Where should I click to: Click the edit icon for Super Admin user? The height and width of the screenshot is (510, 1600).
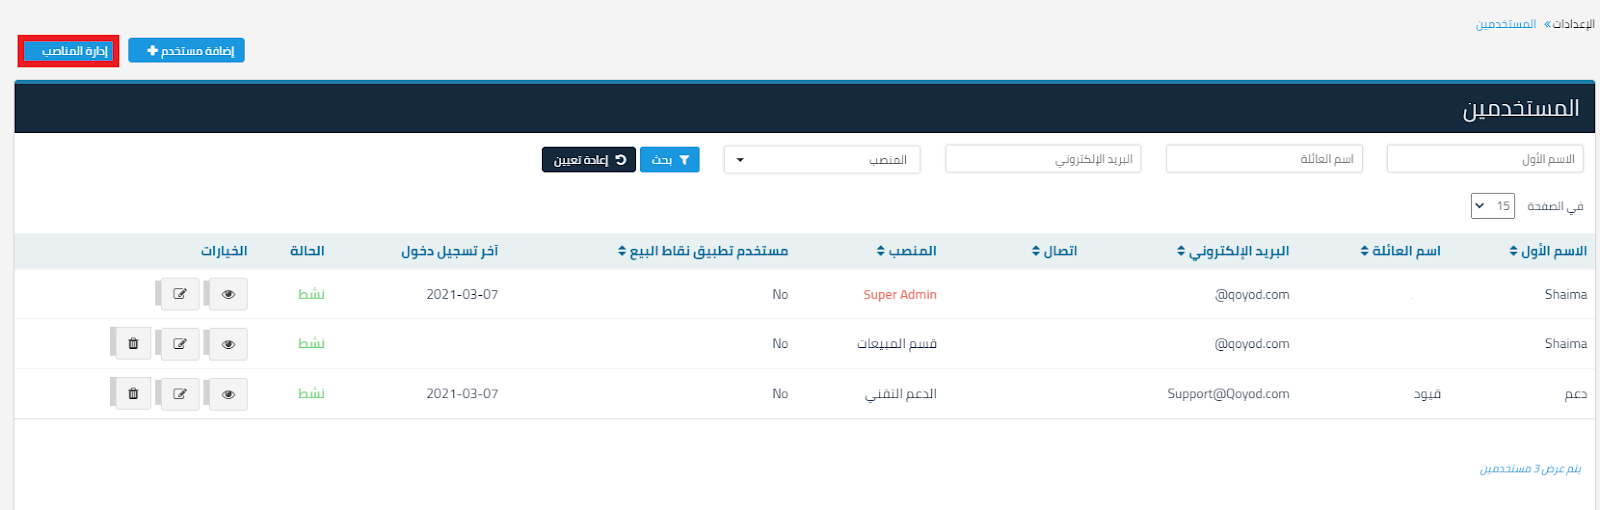[180, 294]
